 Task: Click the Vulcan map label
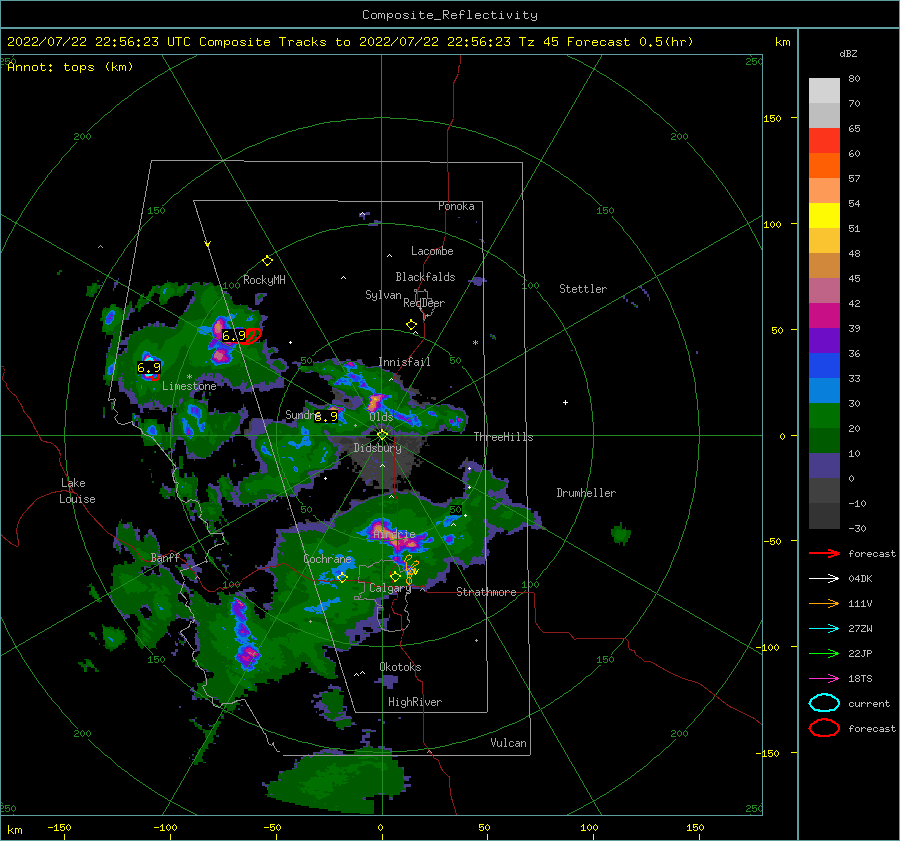(508, 743)
